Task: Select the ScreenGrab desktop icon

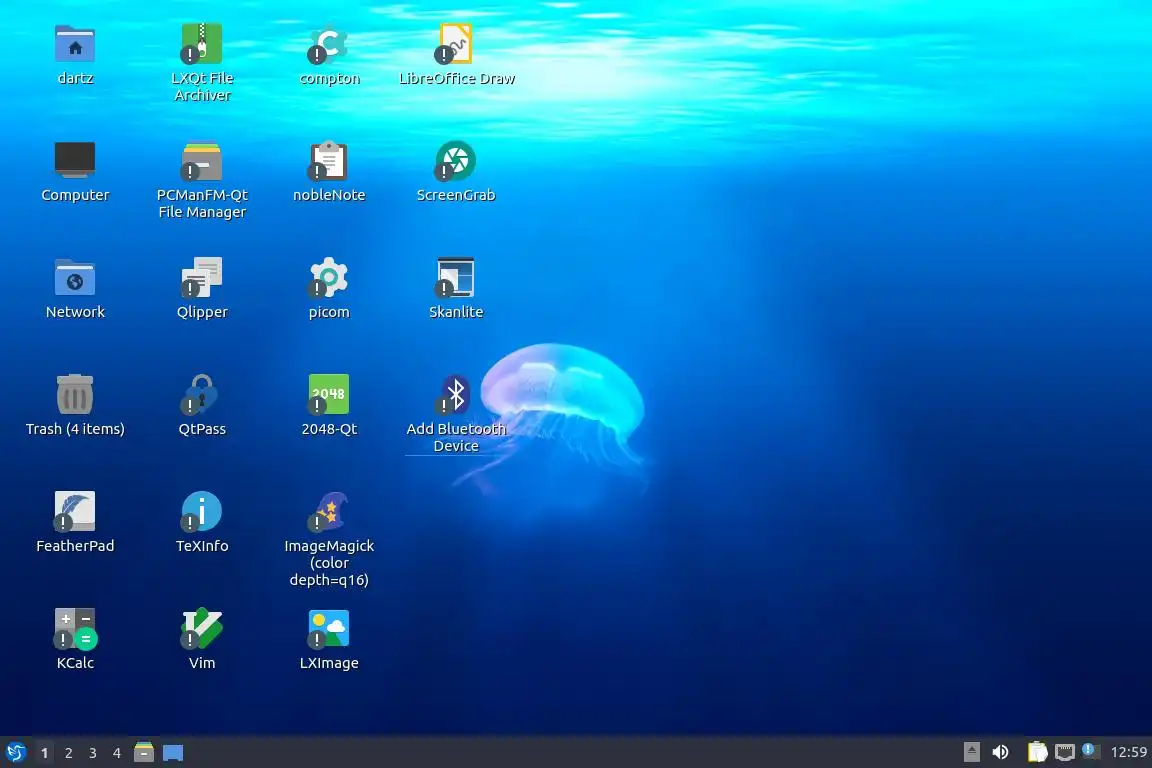Action: (x=456, y=161)
